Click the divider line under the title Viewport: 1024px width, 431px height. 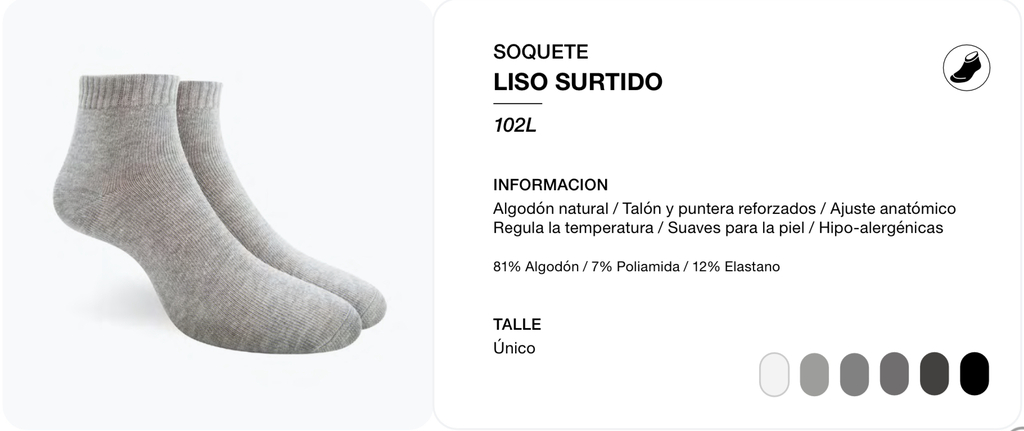[517, 103]
